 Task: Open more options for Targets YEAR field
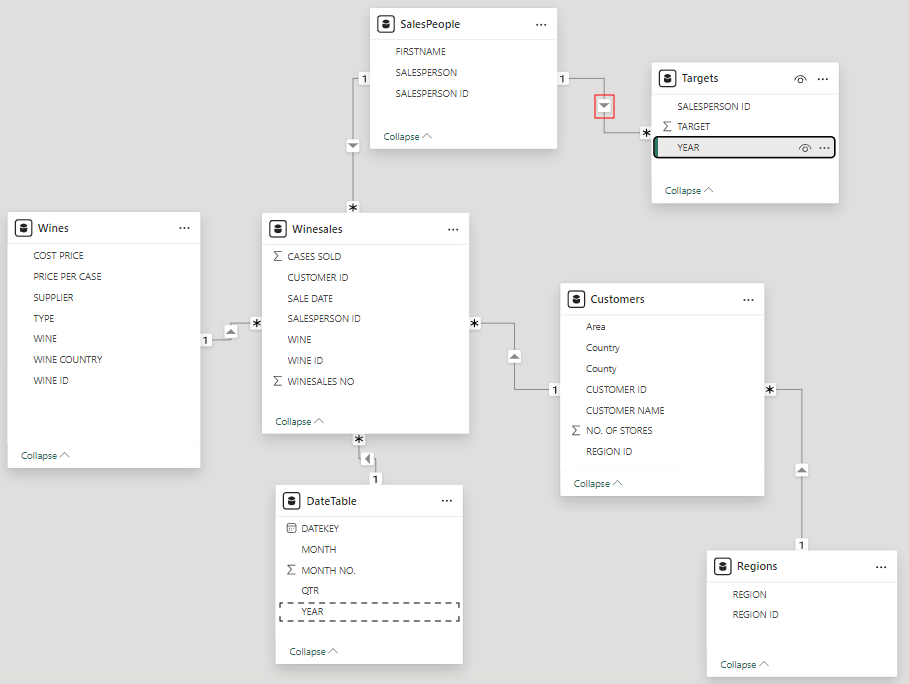(825, 148)
